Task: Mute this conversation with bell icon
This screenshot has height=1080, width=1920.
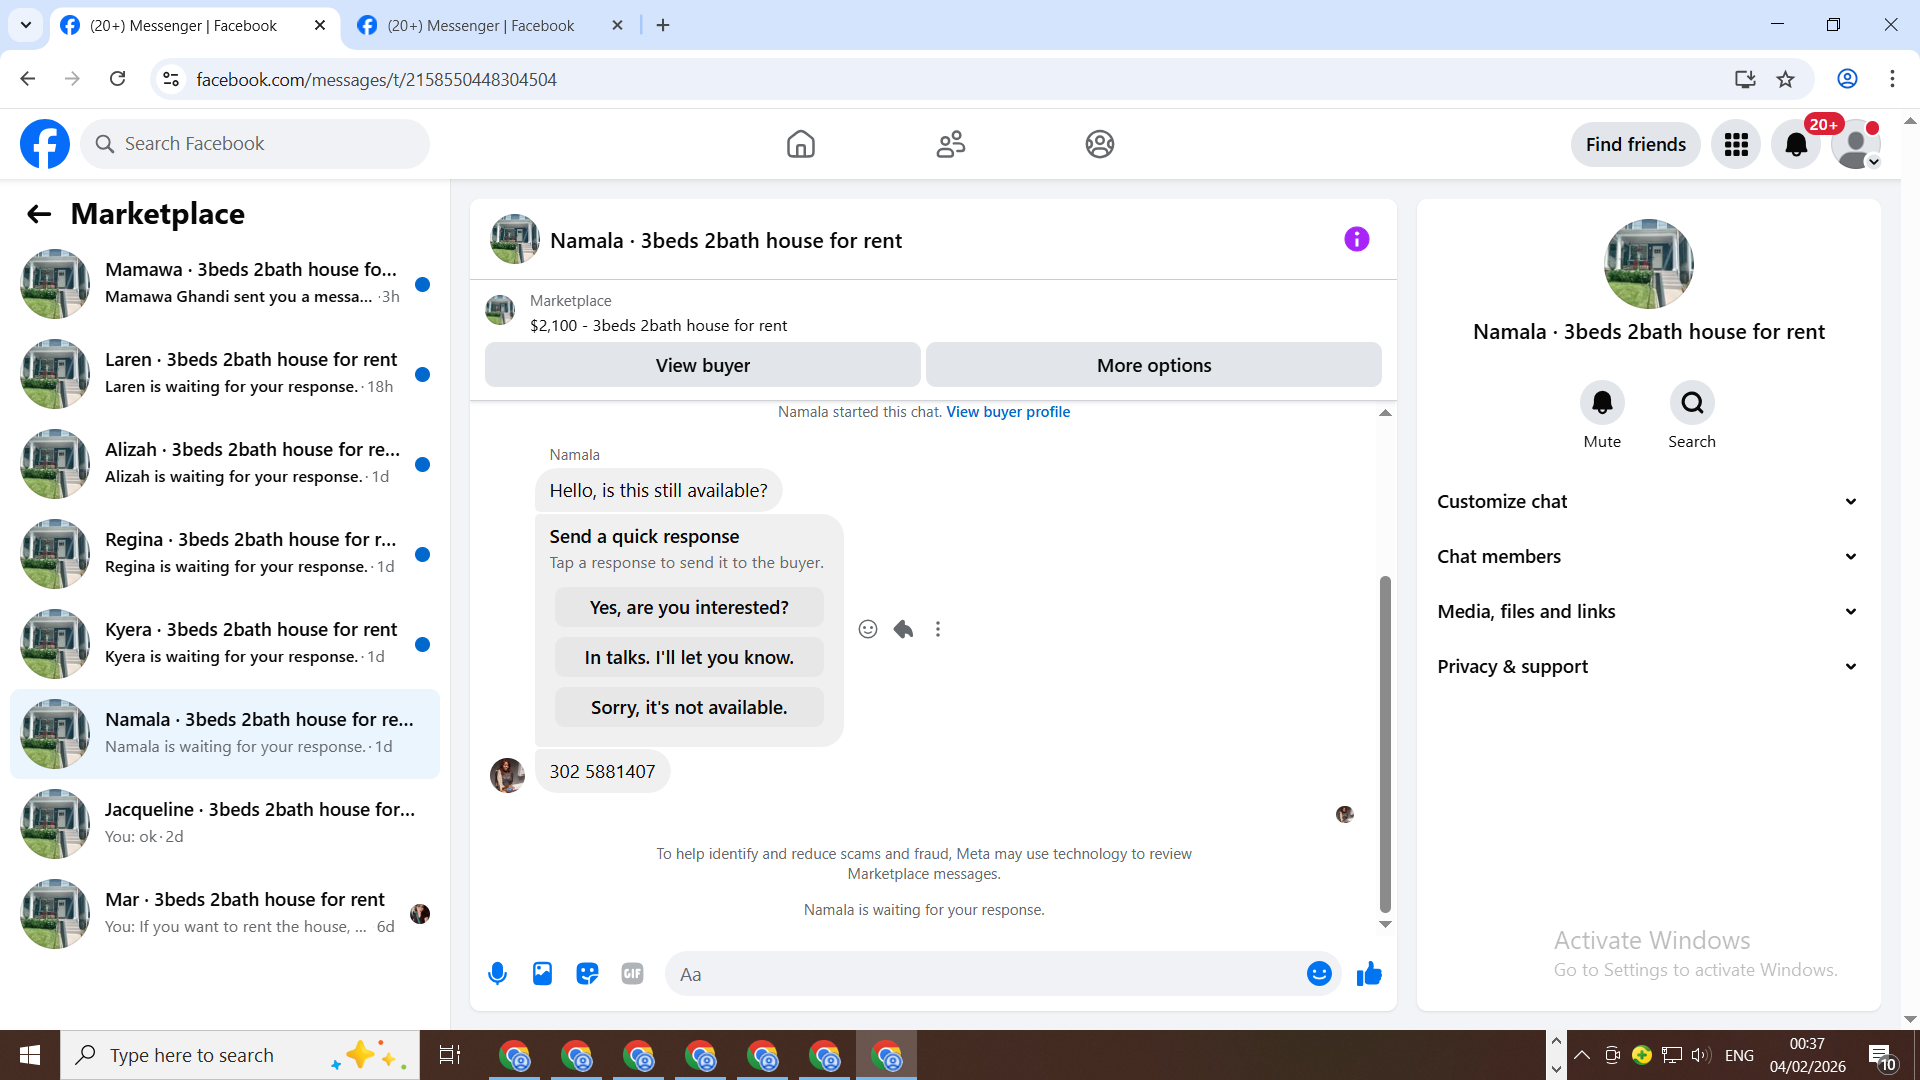Action: tap(1602, 403)
